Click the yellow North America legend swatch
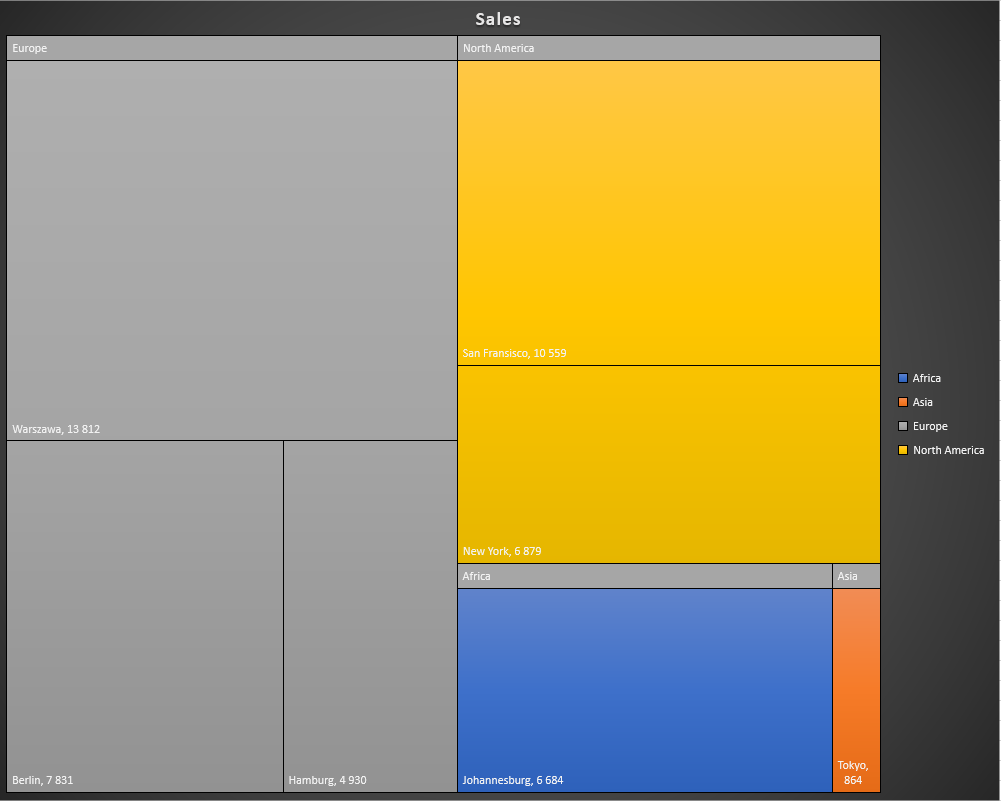1001x801 pixels. point(903,450)
